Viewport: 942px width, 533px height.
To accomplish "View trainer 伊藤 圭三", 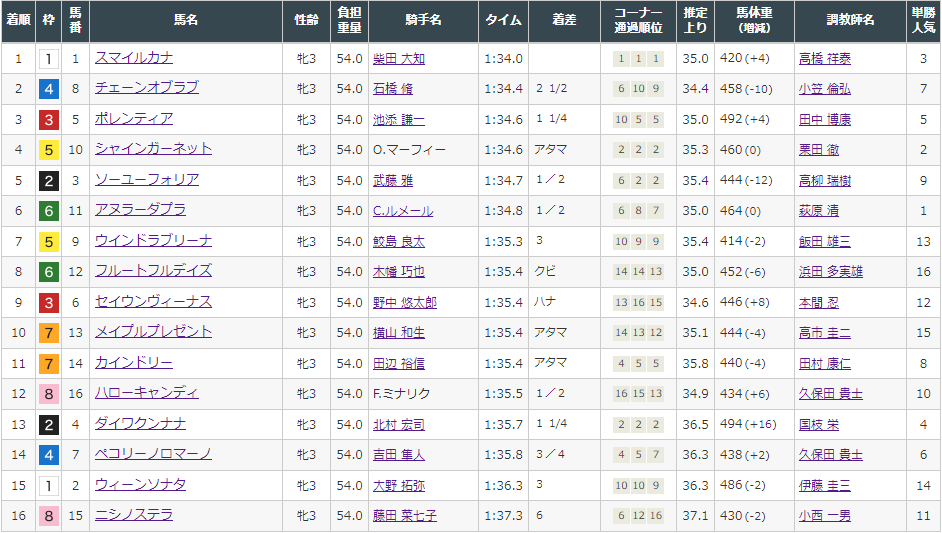I will point(825,486).
